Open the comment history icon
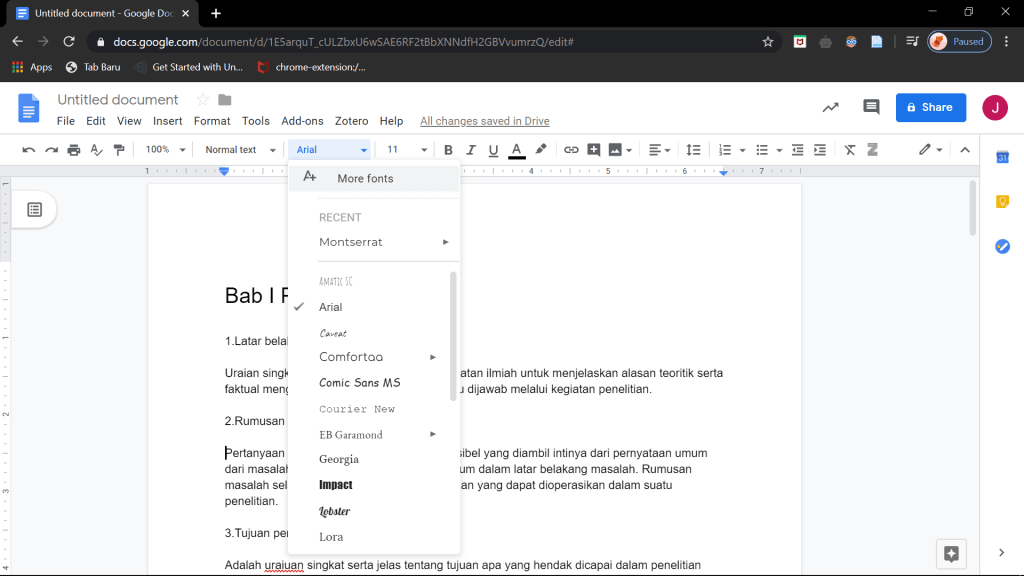The width and height of the screenshot is (1024, 576). pyautogui.click(x=871, y=108)
